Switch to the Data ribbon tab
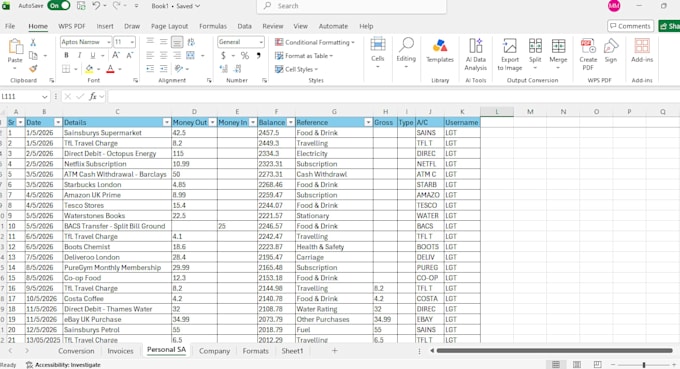The image size is (680, 369). (x=244, y=26)
